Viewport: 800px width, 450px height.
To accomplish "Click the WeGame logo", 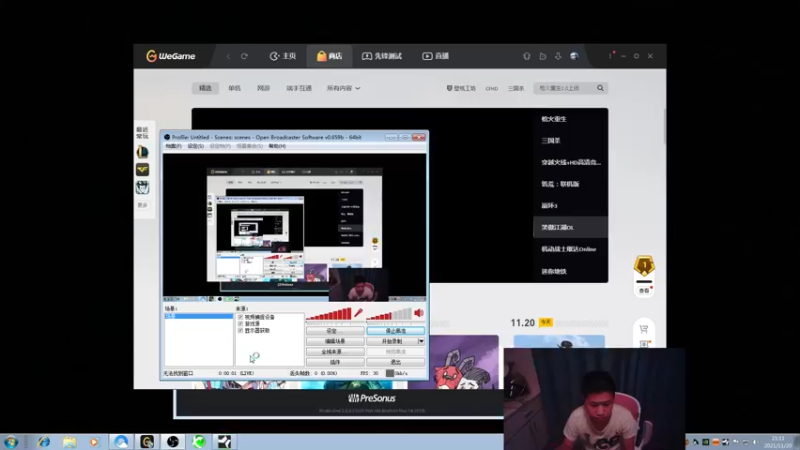I will click(171, 56).
